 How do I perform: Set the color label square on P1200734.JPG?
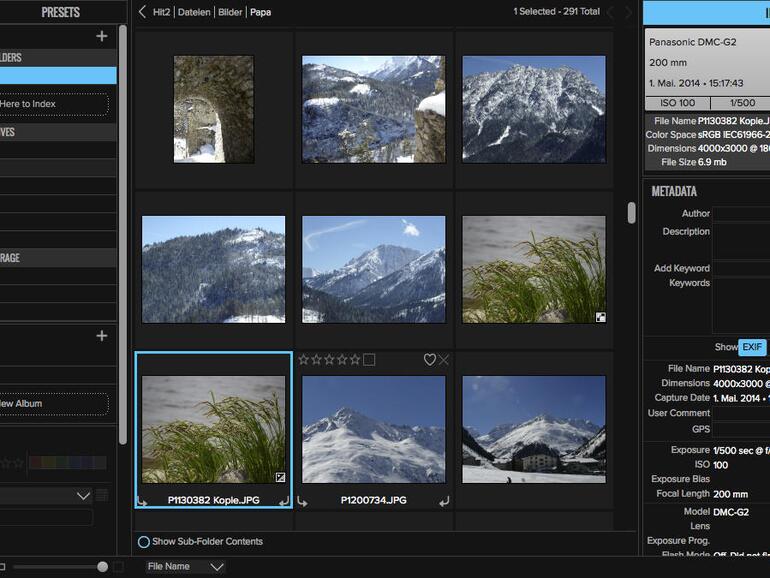(x=369, y=360)
